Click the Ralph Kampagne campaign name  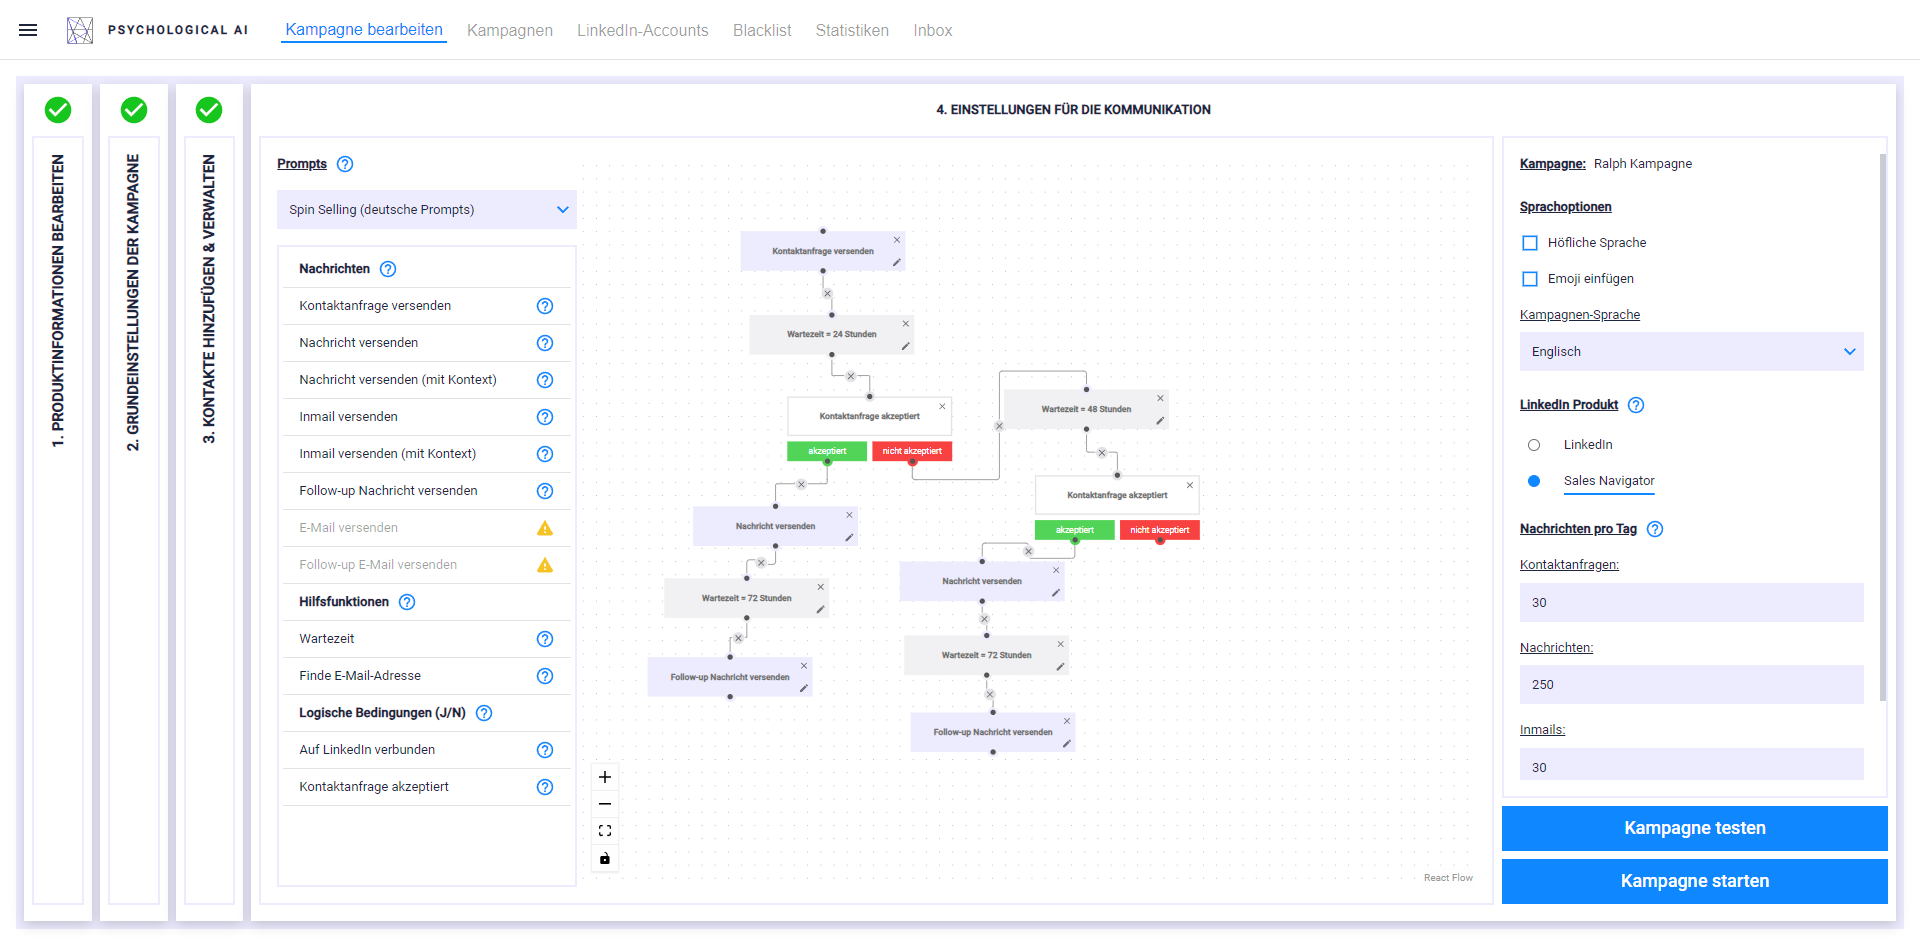pyautogui.click(x=1643, y=164)
